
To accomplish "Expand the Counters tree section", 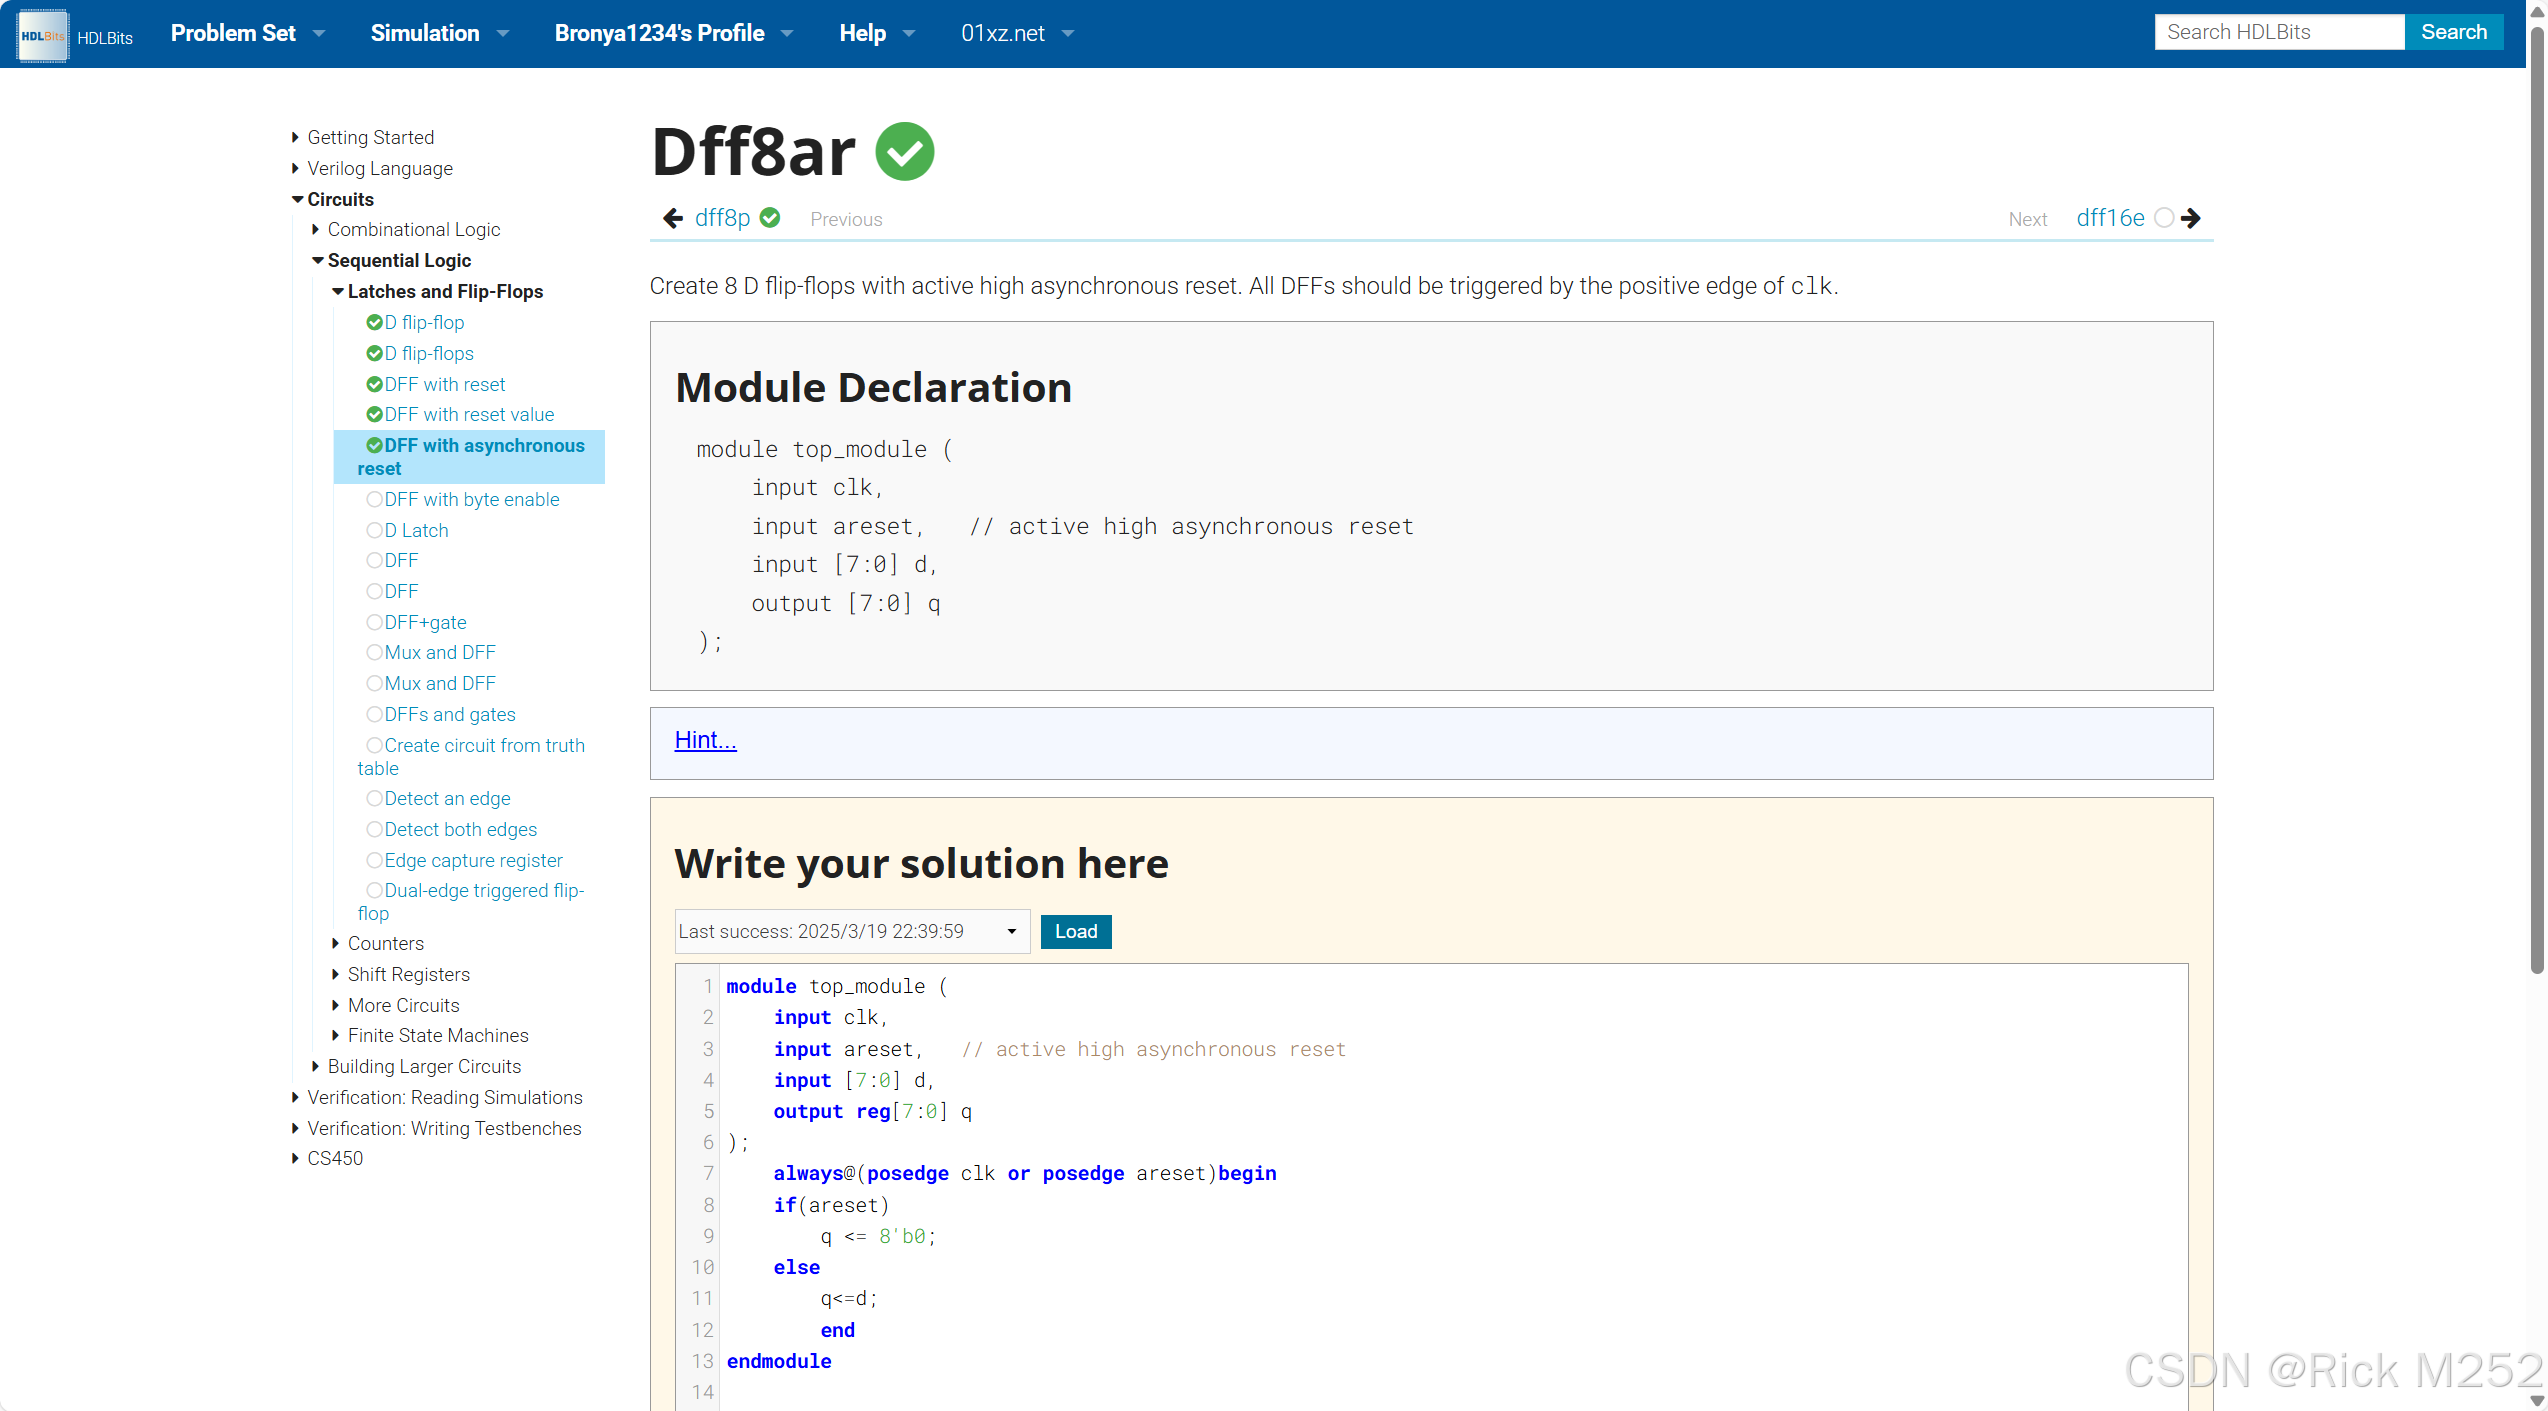I will coord(335,943).
